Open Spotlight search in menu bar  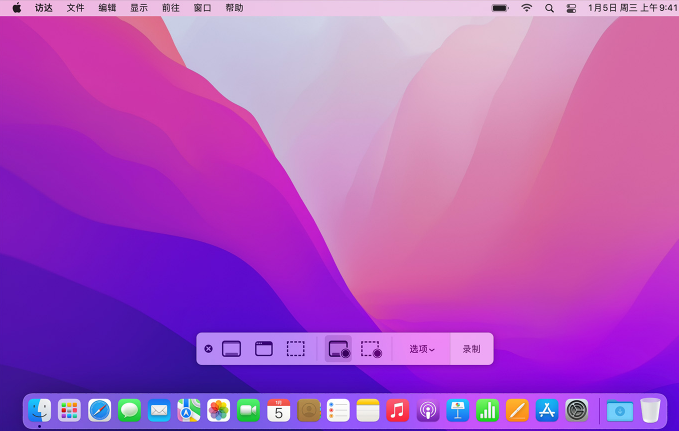[549, 7]
